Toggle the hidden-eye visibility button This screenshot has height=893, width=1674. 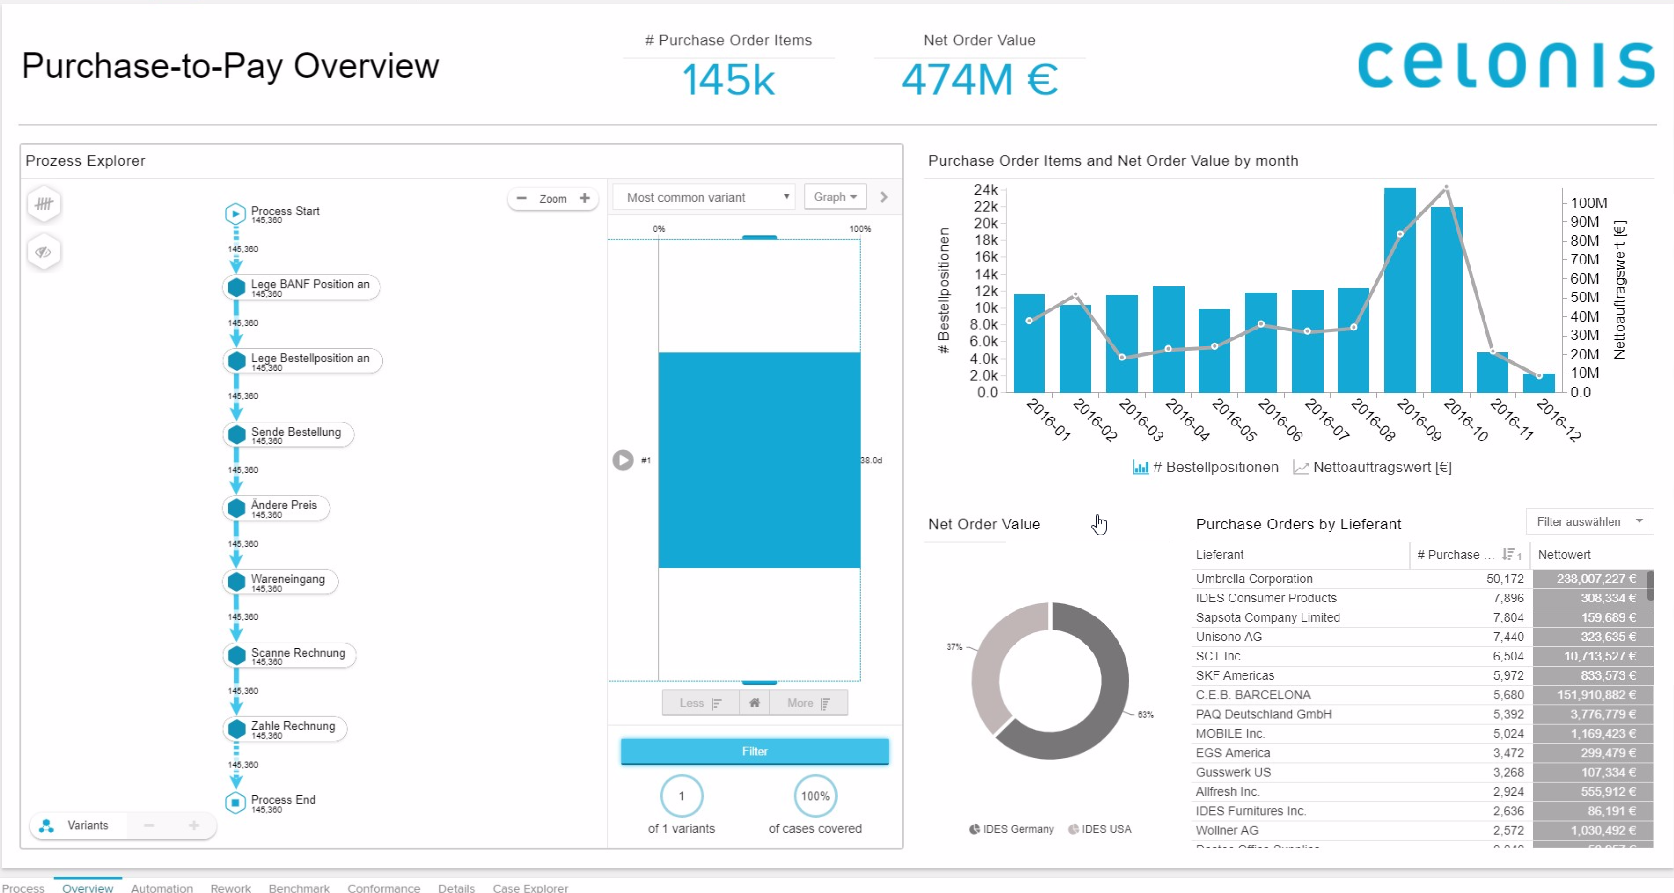coord(44,252)
